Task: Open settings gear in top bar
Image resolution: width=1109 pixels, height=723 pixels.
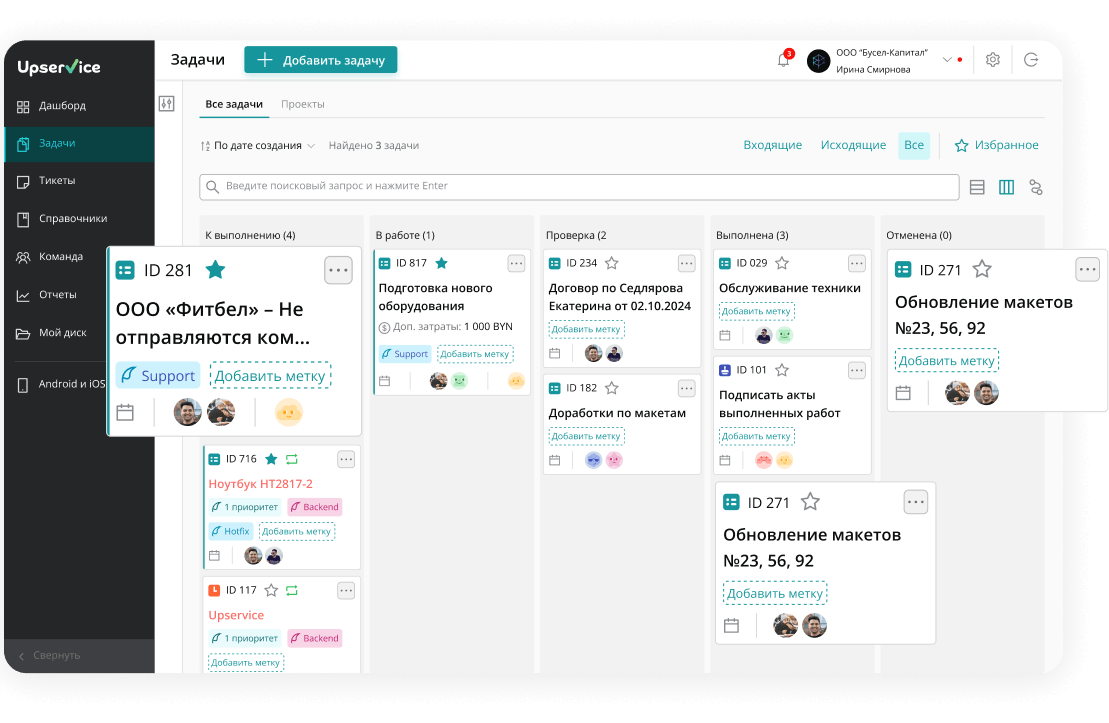Action: (x=992, y=60)
